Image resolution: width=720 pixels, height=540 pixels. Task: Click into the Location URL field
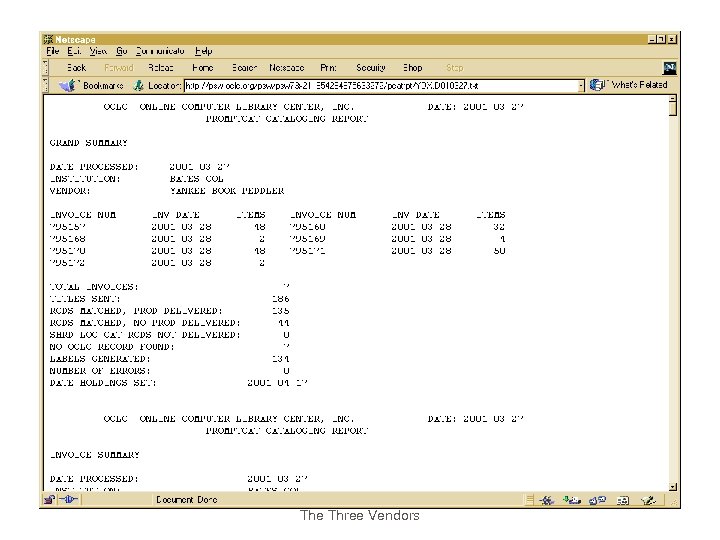(x=380, y=85)
